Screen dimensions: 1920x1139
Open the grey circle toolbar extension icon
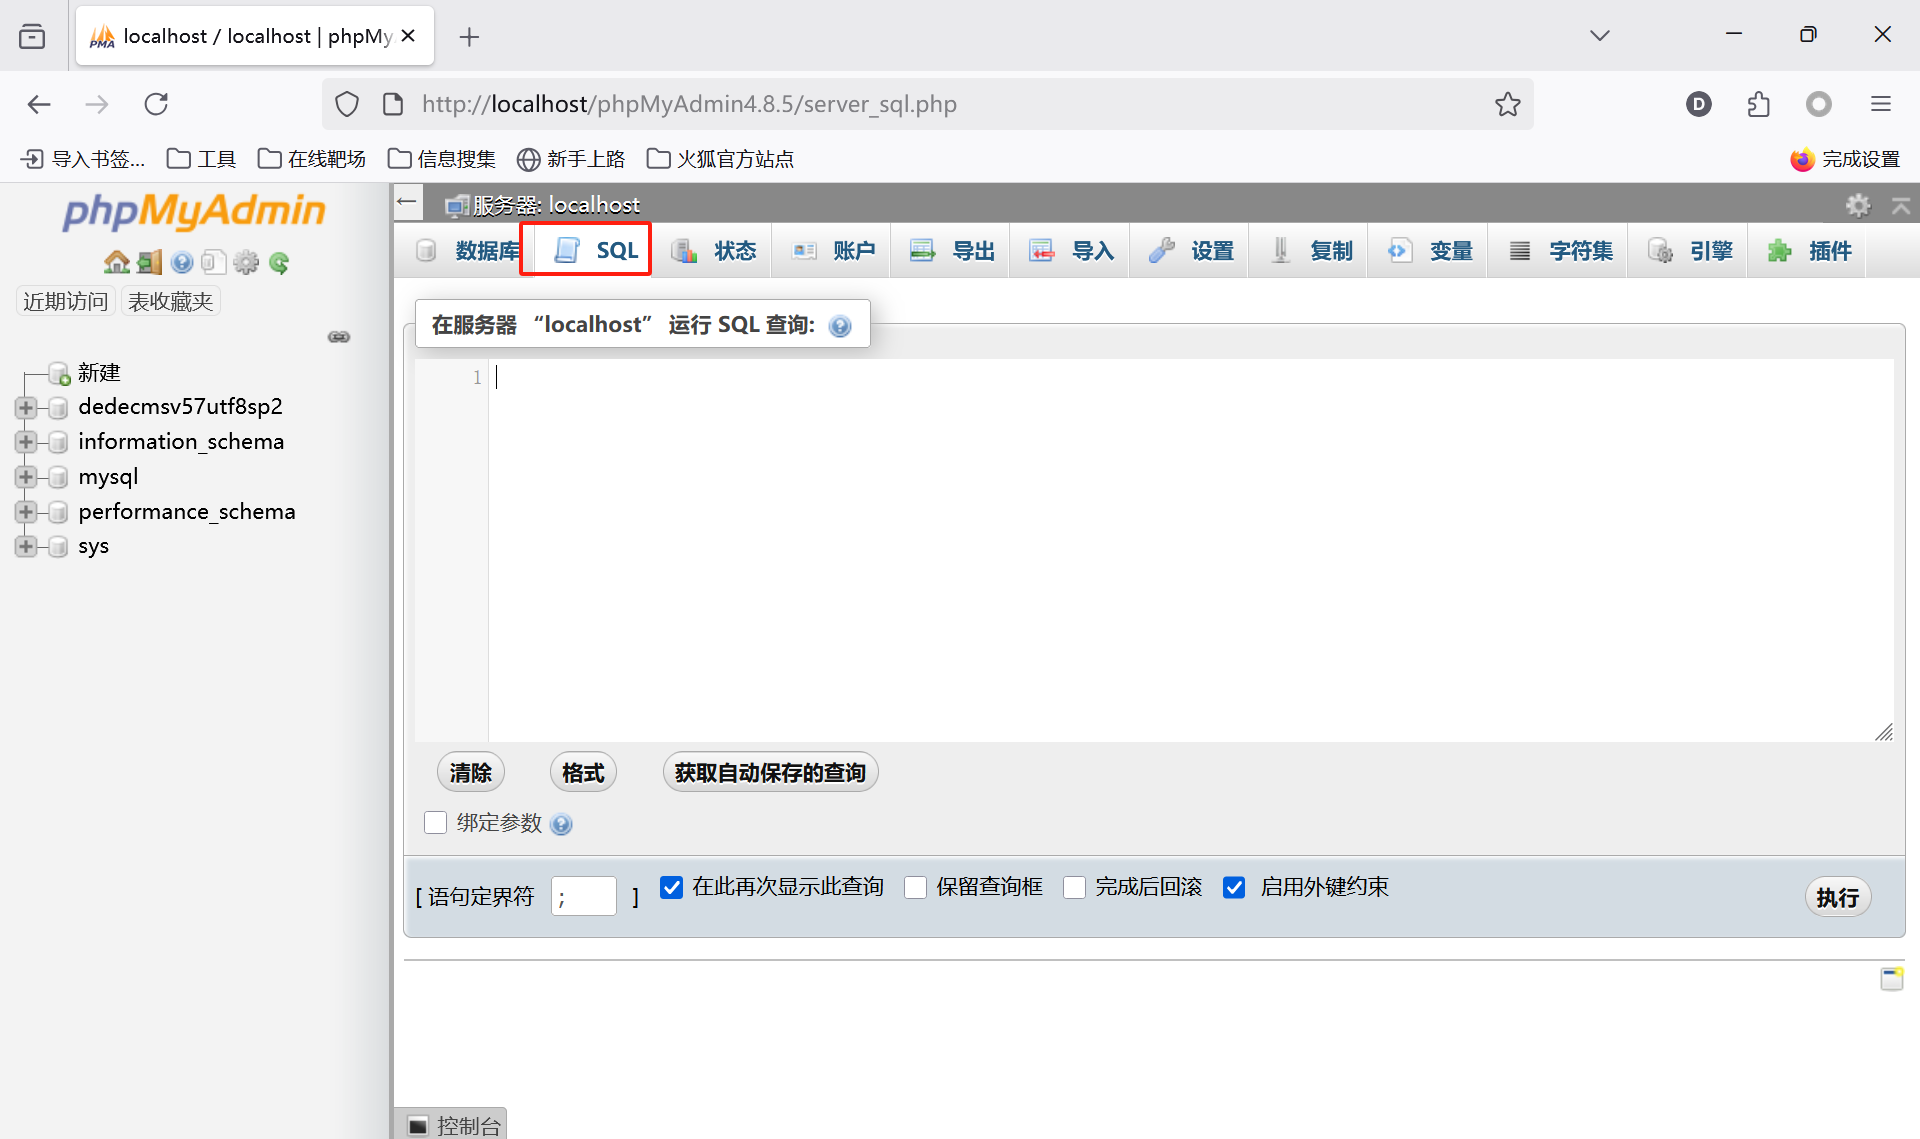click(x=1819, y=104)
